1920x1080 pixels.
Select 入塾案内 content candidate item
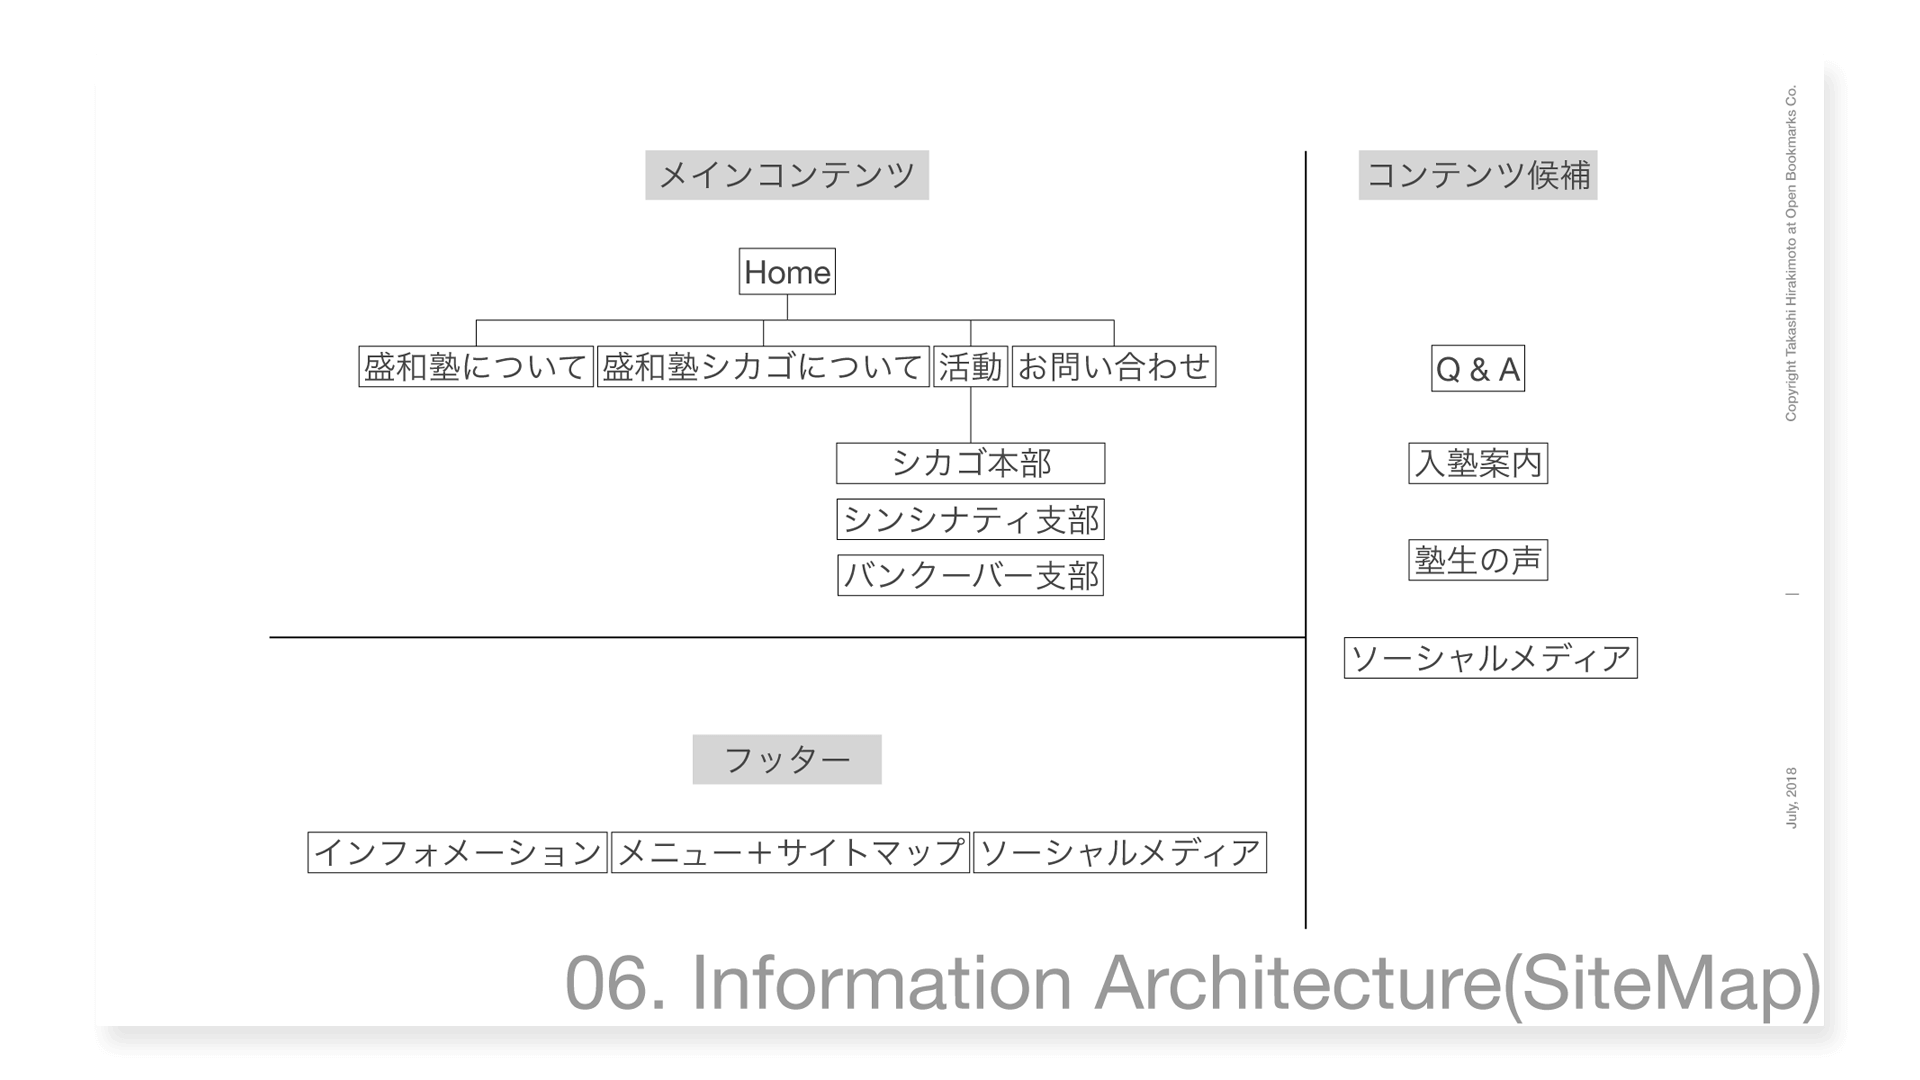click(x=1478, y=463)
